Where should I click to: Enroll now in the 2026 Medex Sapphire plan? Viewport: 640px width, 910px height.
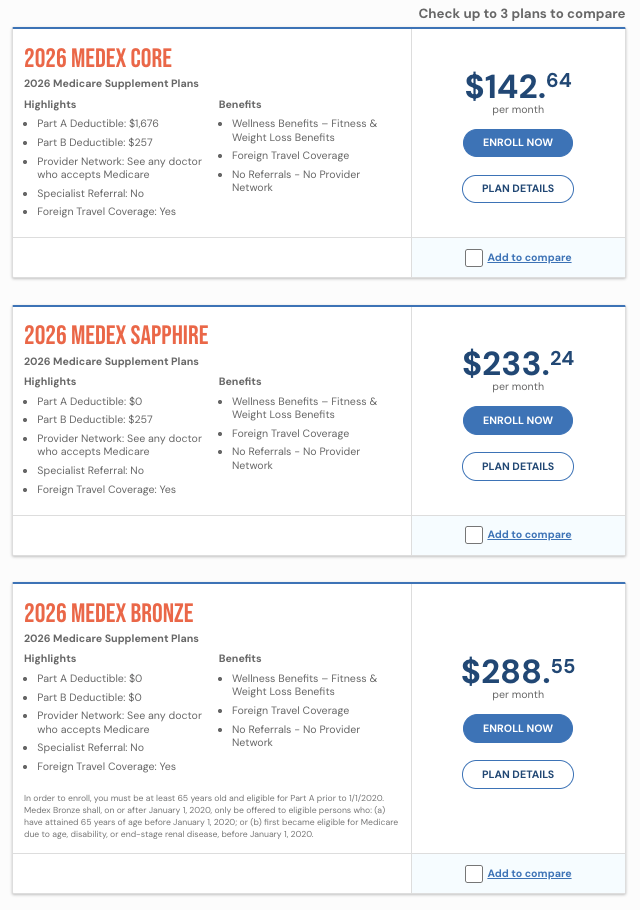click(517, 421)
